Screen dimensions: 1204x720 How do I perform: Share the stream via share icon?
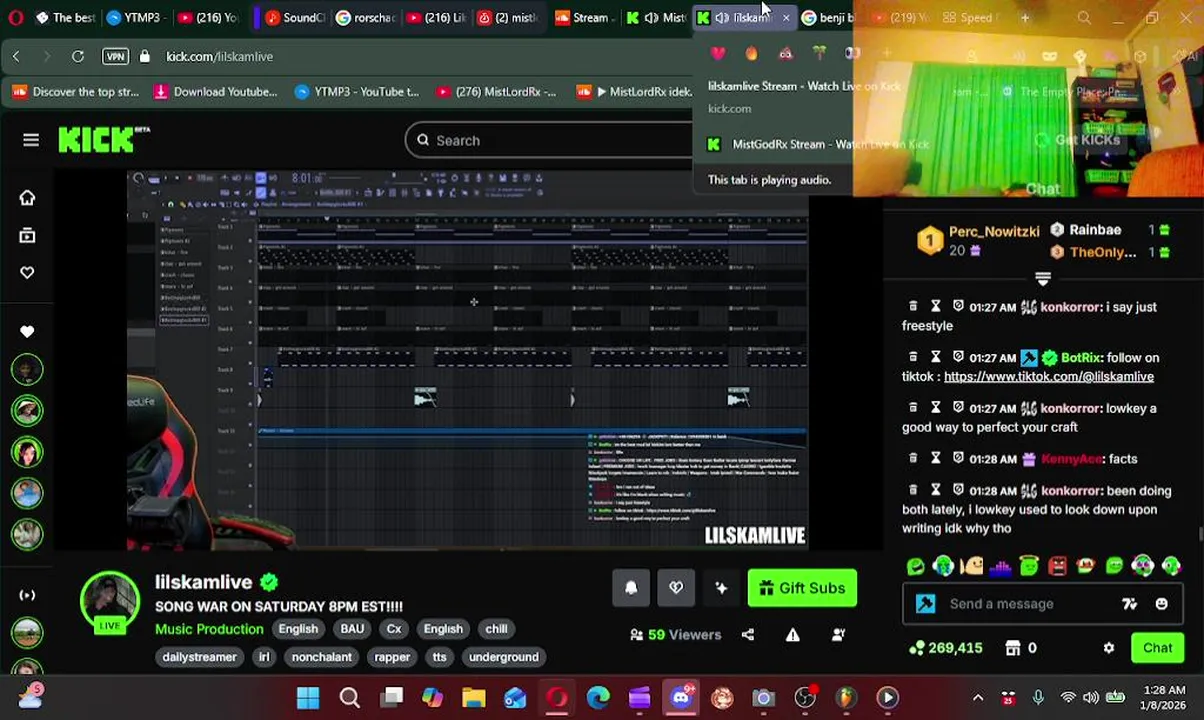[748, 635]
